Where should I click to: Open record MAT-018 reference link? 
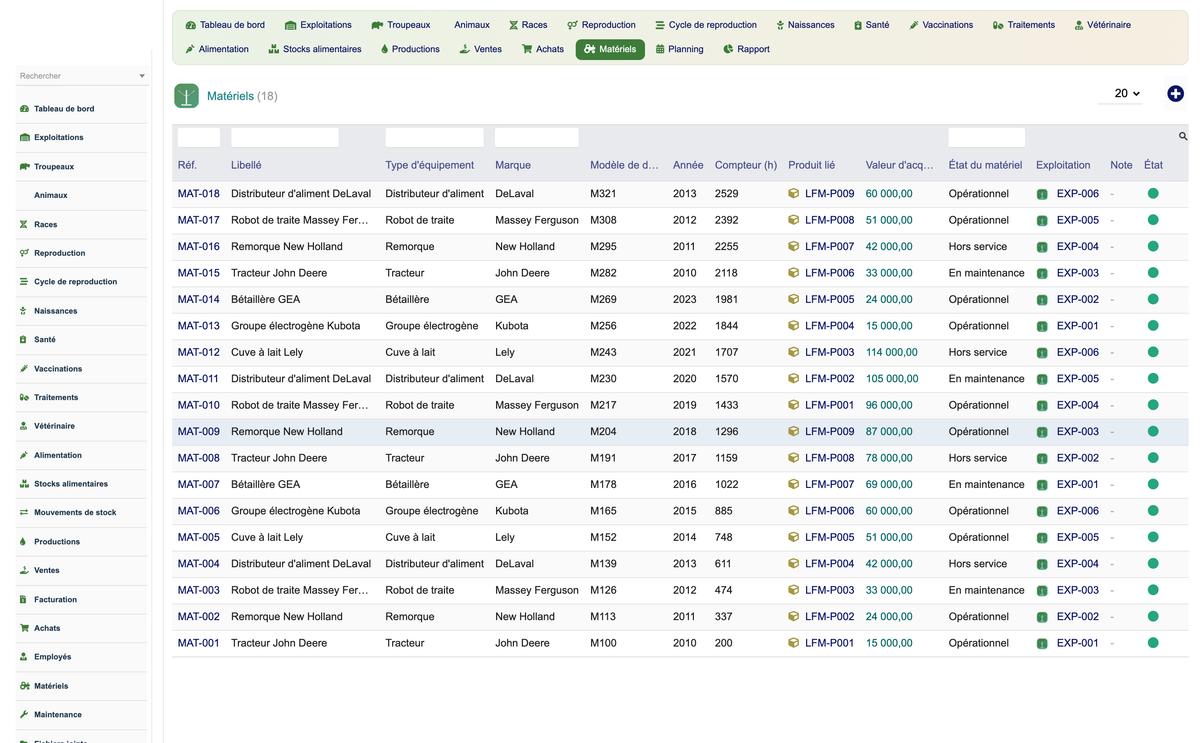coord(199,194)
